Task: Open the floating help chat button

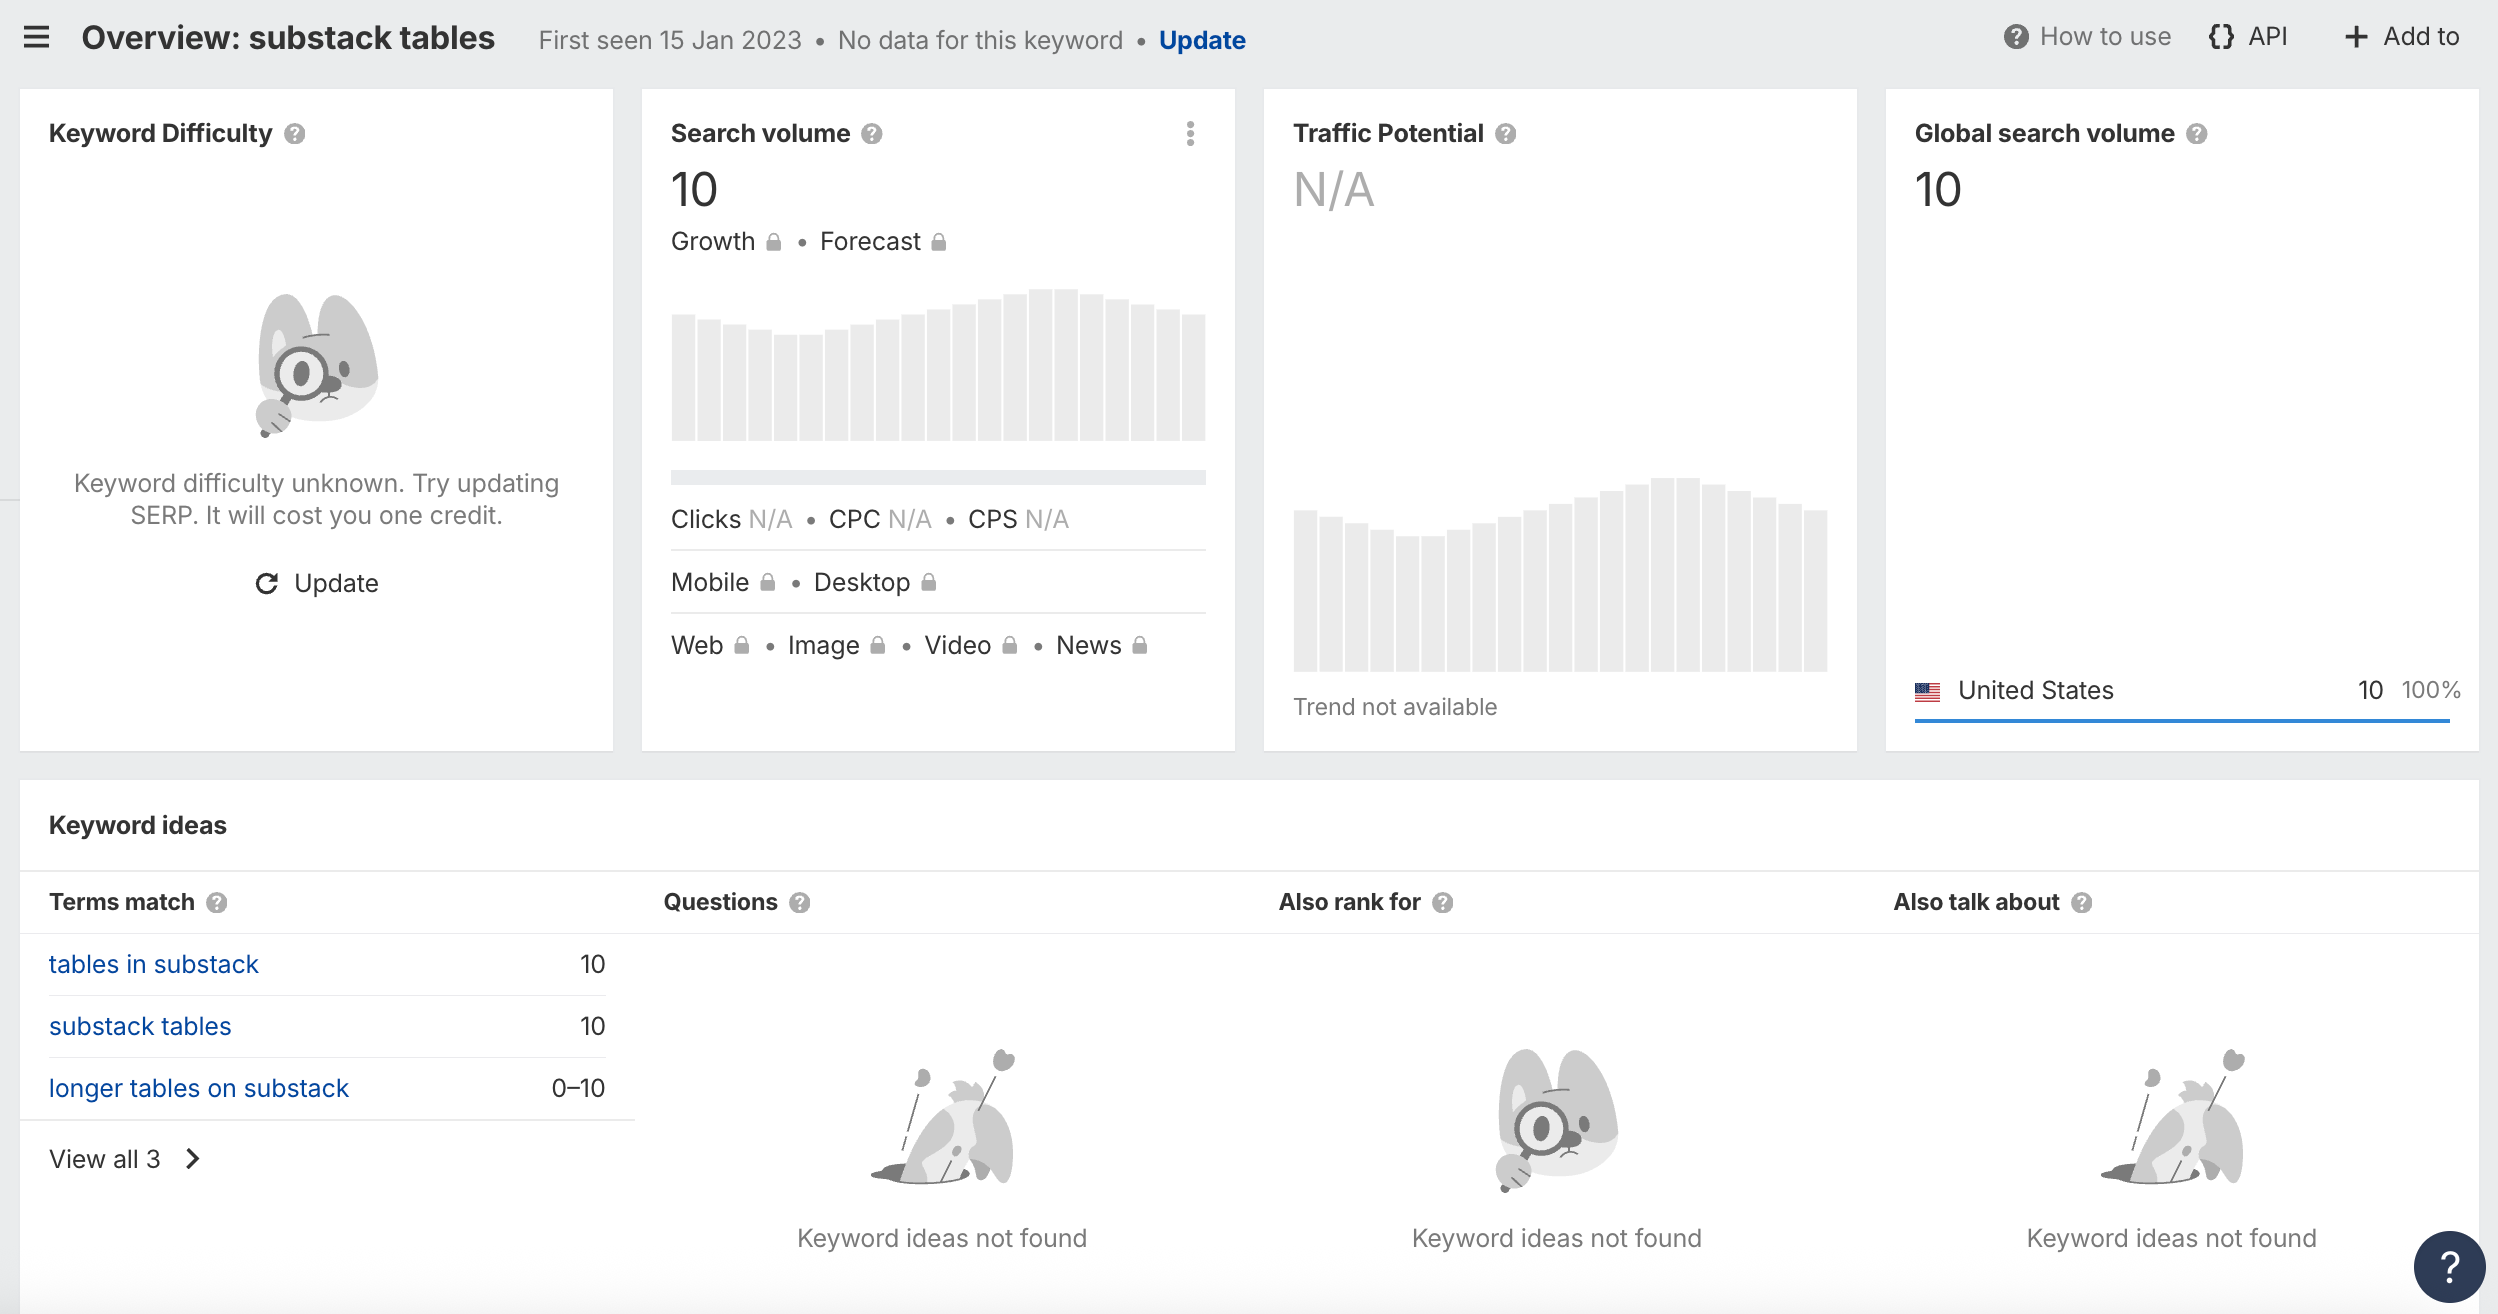Action: 2449,1266
